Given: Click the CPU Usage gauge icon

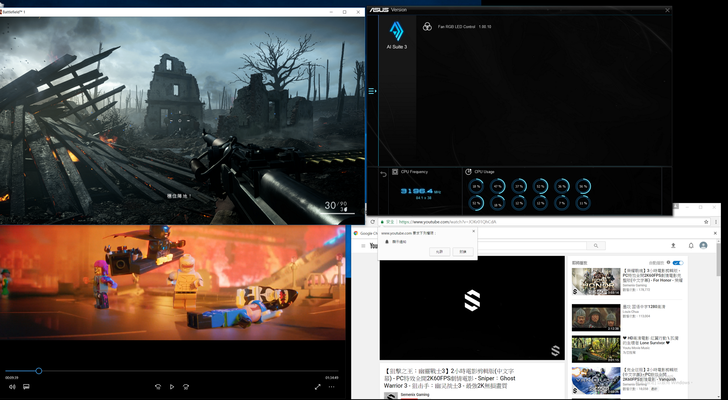Looking at the screenshot, I should coord(468,171).
